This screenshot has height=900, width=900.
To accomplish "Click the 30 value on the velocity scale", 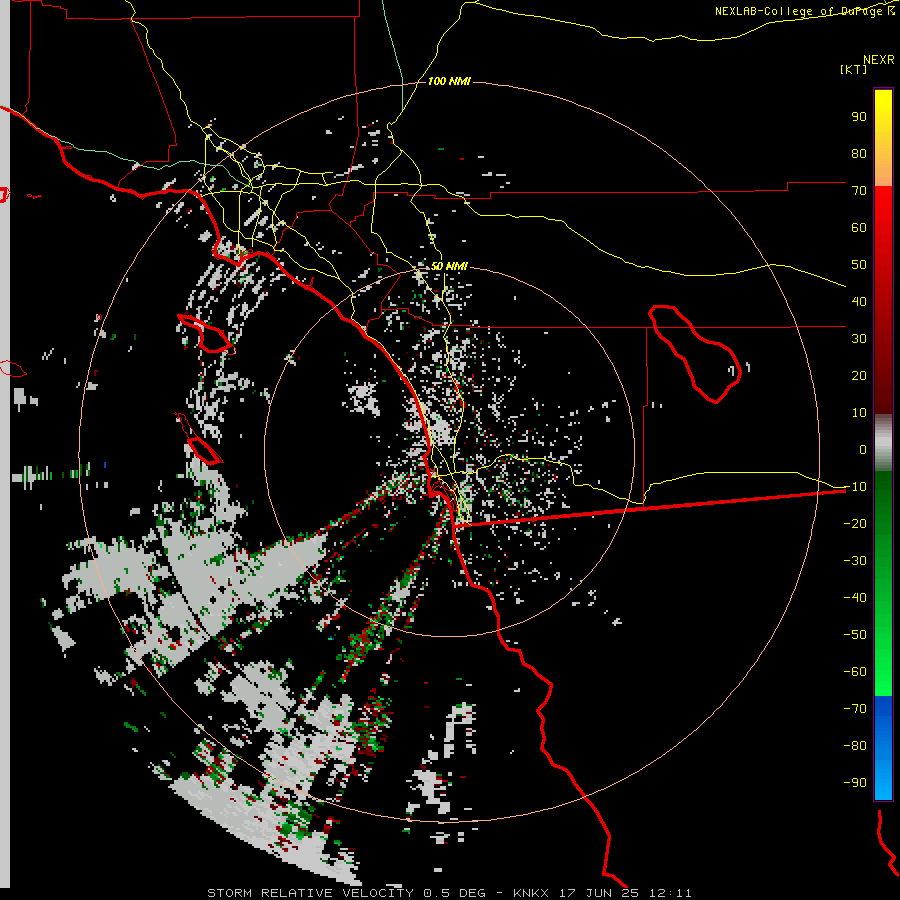I will coord(859,339).
